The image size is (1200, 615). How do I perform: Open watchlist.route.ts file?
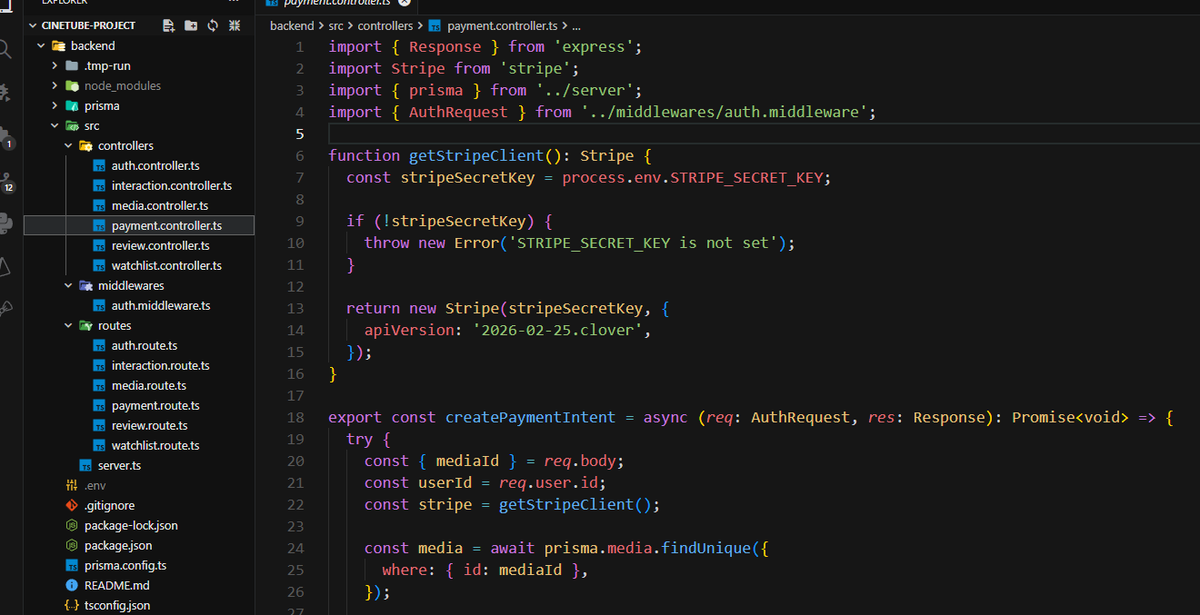click(x=139, y=445)
